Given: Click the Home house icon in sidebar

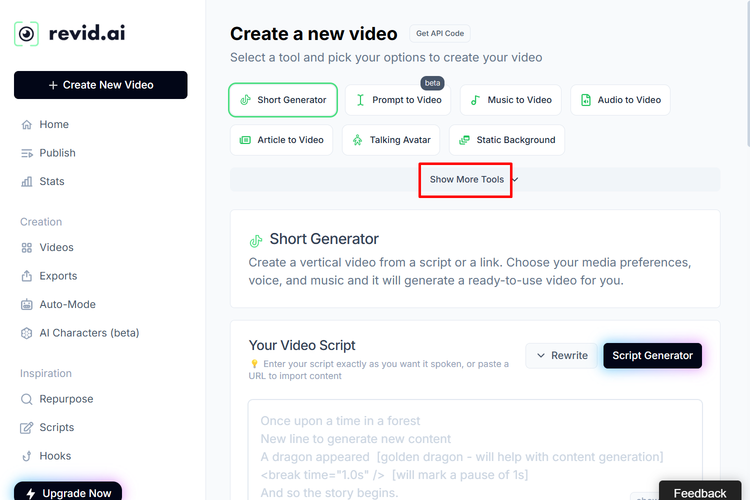Looking at the screenshot, I should pyautogui.click(x=27, y=125).
